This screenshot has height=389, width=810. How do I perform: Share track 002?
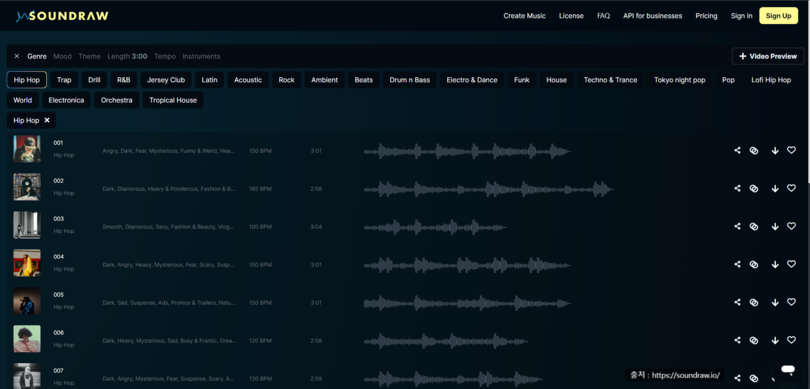(x=737, y=188)
